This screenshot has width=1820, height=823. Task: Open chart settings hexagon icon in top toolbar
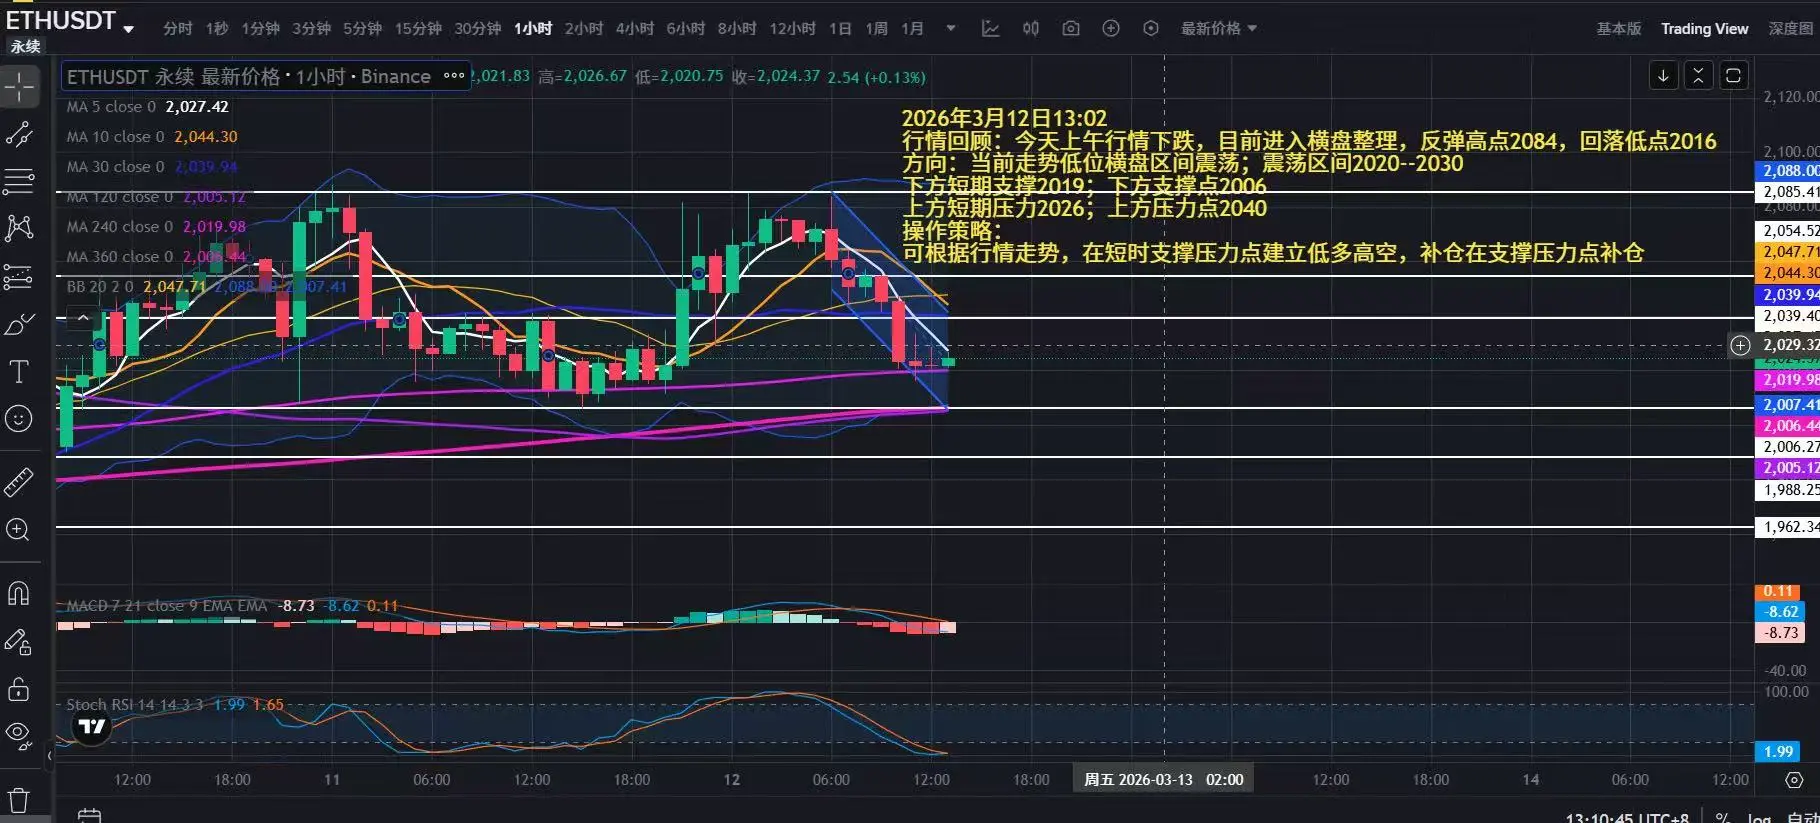pyautogui.click(x=1151, y=29)
